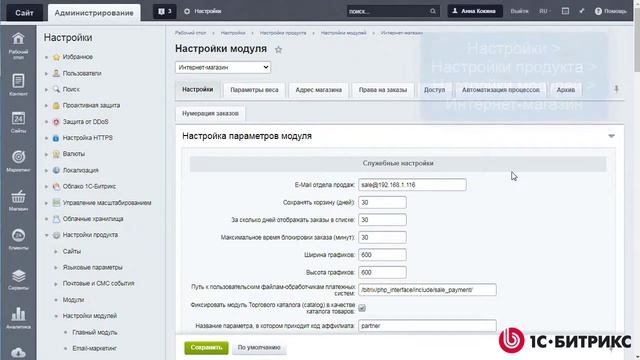This screenshot has width=640, height=360.
Task: Click the Пользователи tree icon
Action: [x=56, y=73]
